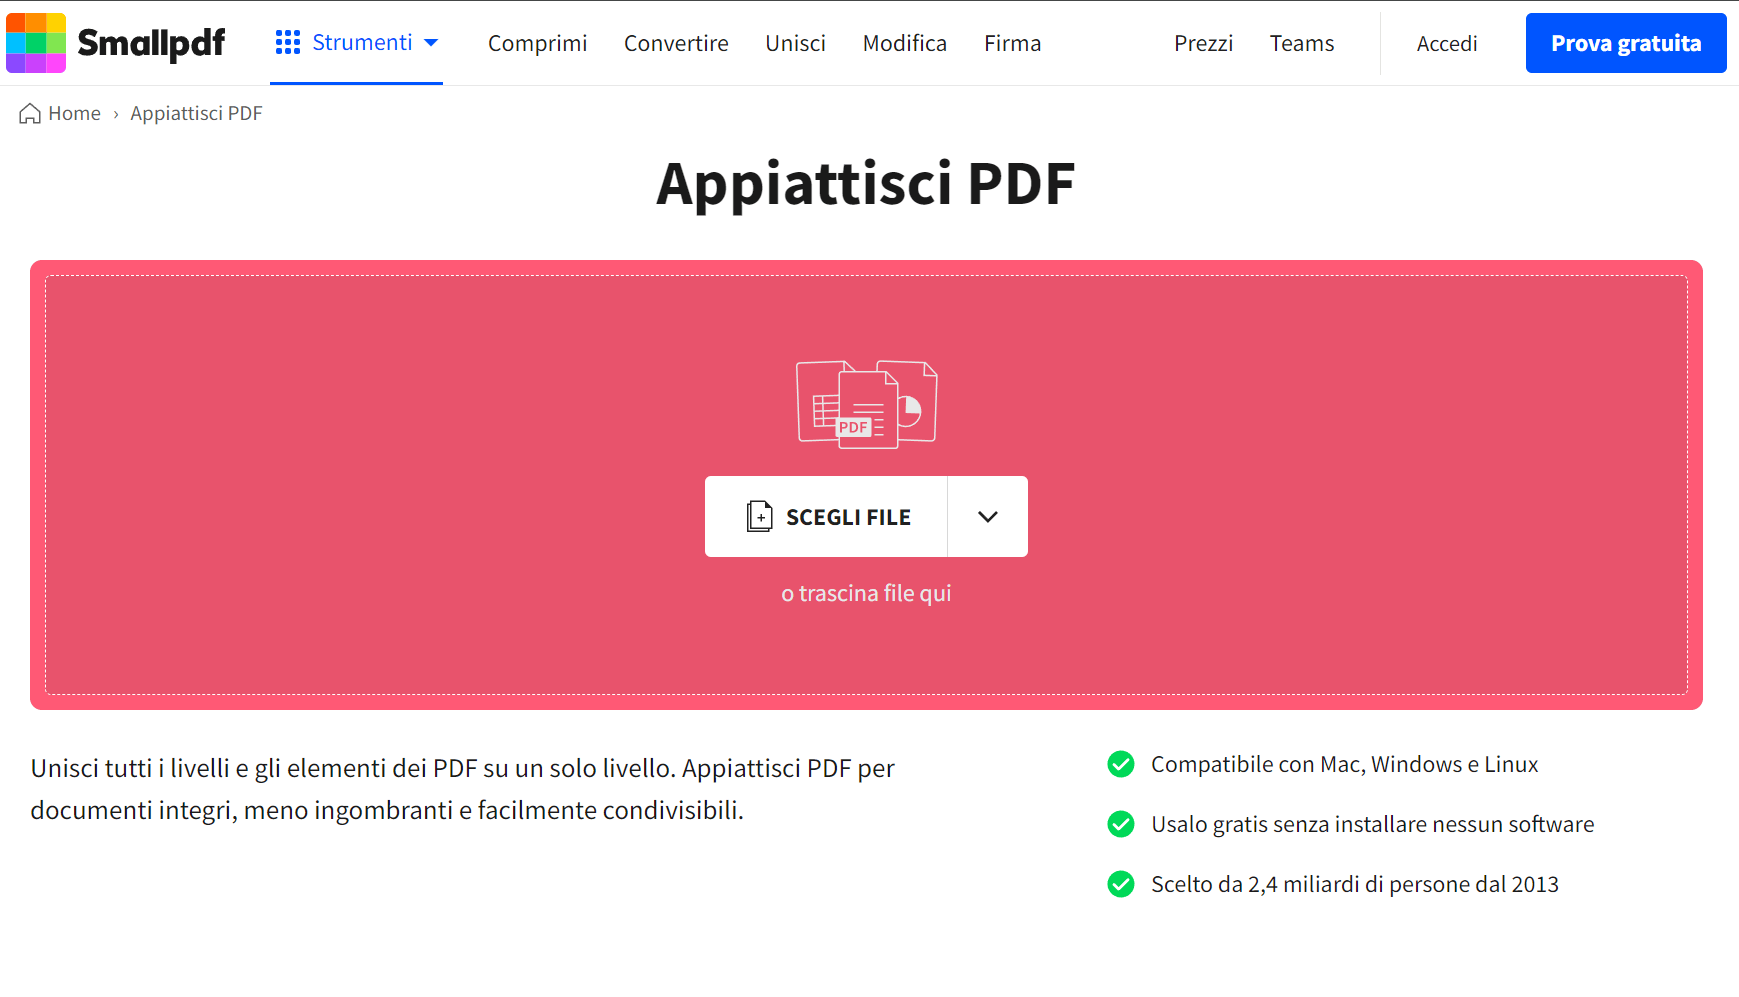
Task: Click the Prova gratuita button
Action: (x=1626, y=43)
